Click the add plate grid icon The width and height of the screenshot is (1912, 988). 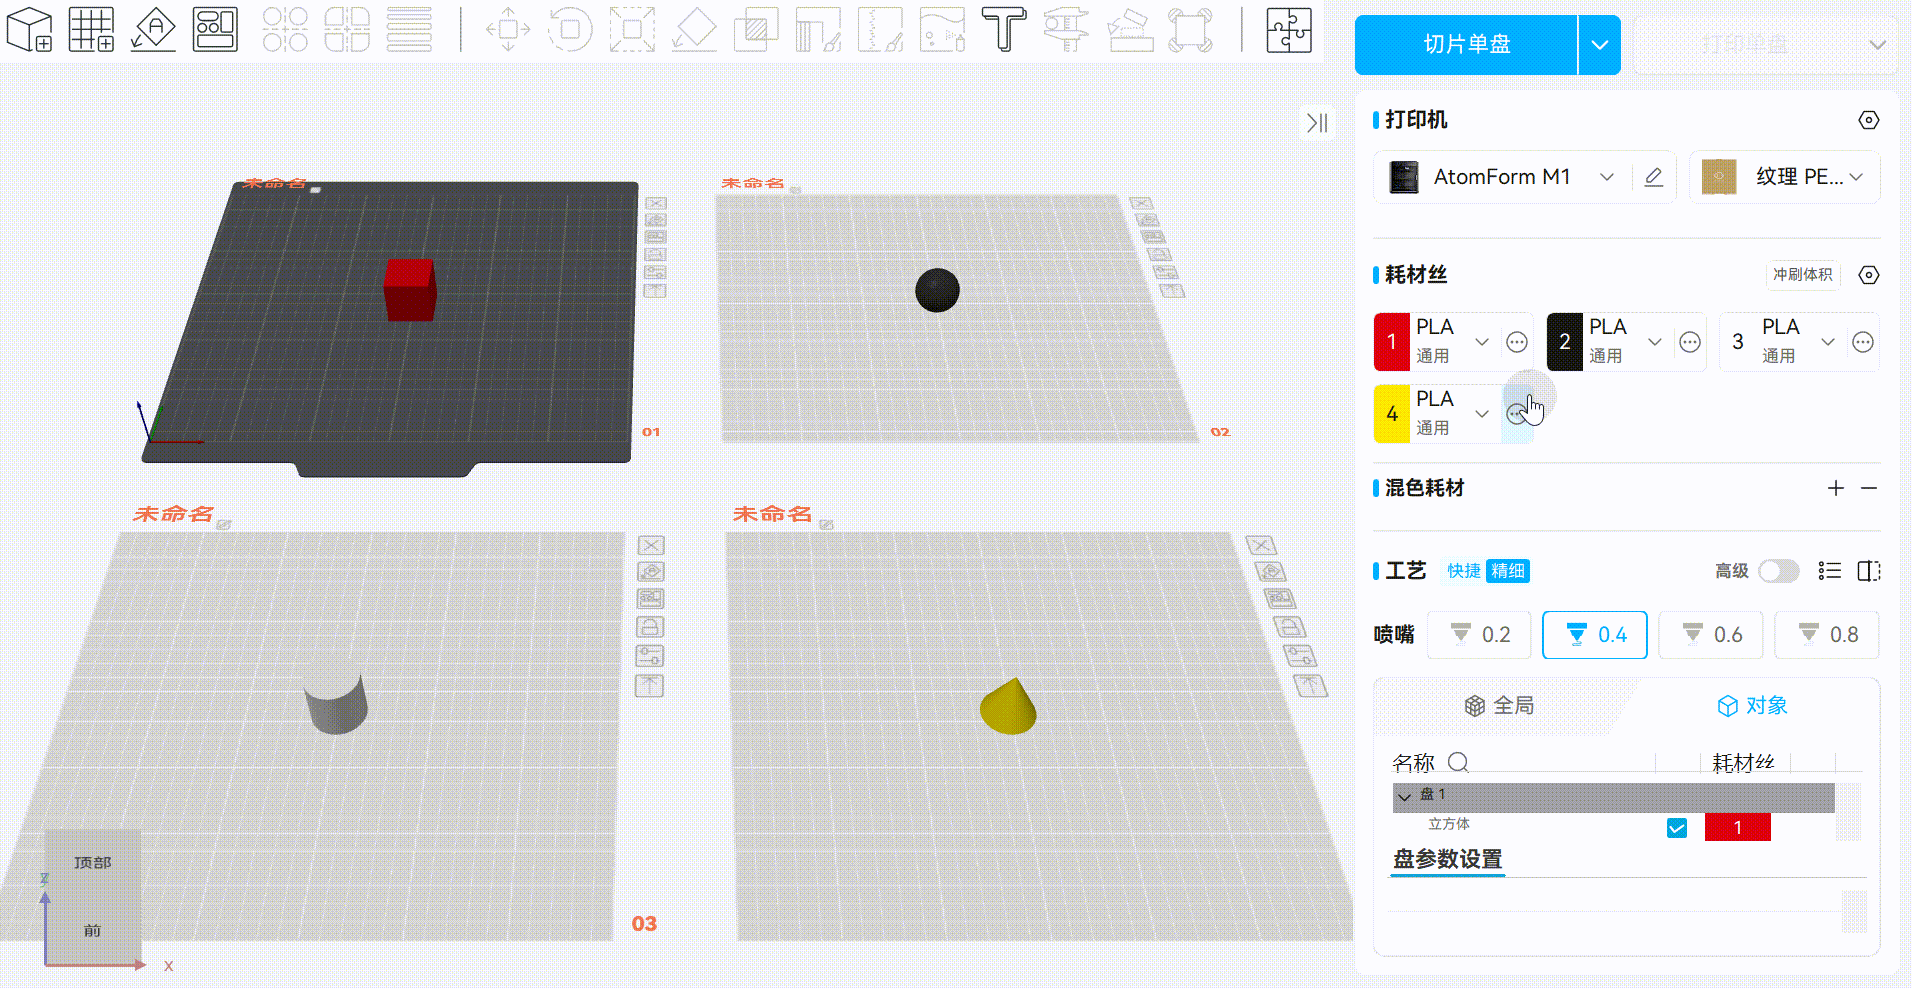coord(91,30)
